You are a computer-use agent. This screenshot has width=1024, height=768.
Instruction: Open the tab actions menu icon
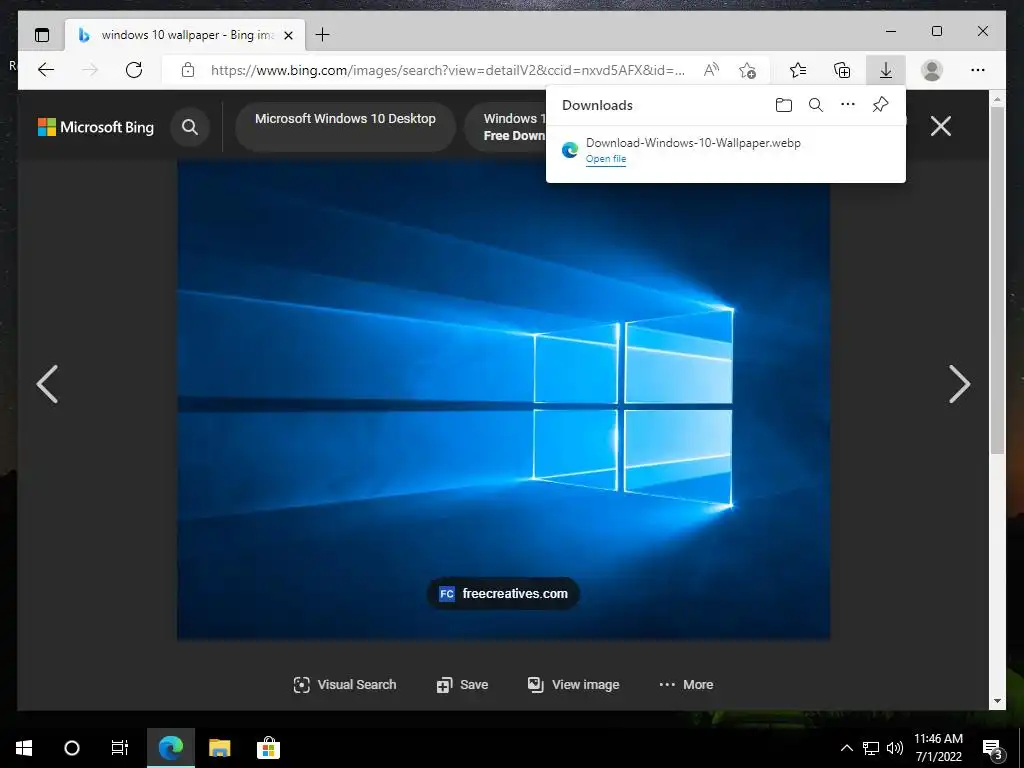tap(42, 35)
